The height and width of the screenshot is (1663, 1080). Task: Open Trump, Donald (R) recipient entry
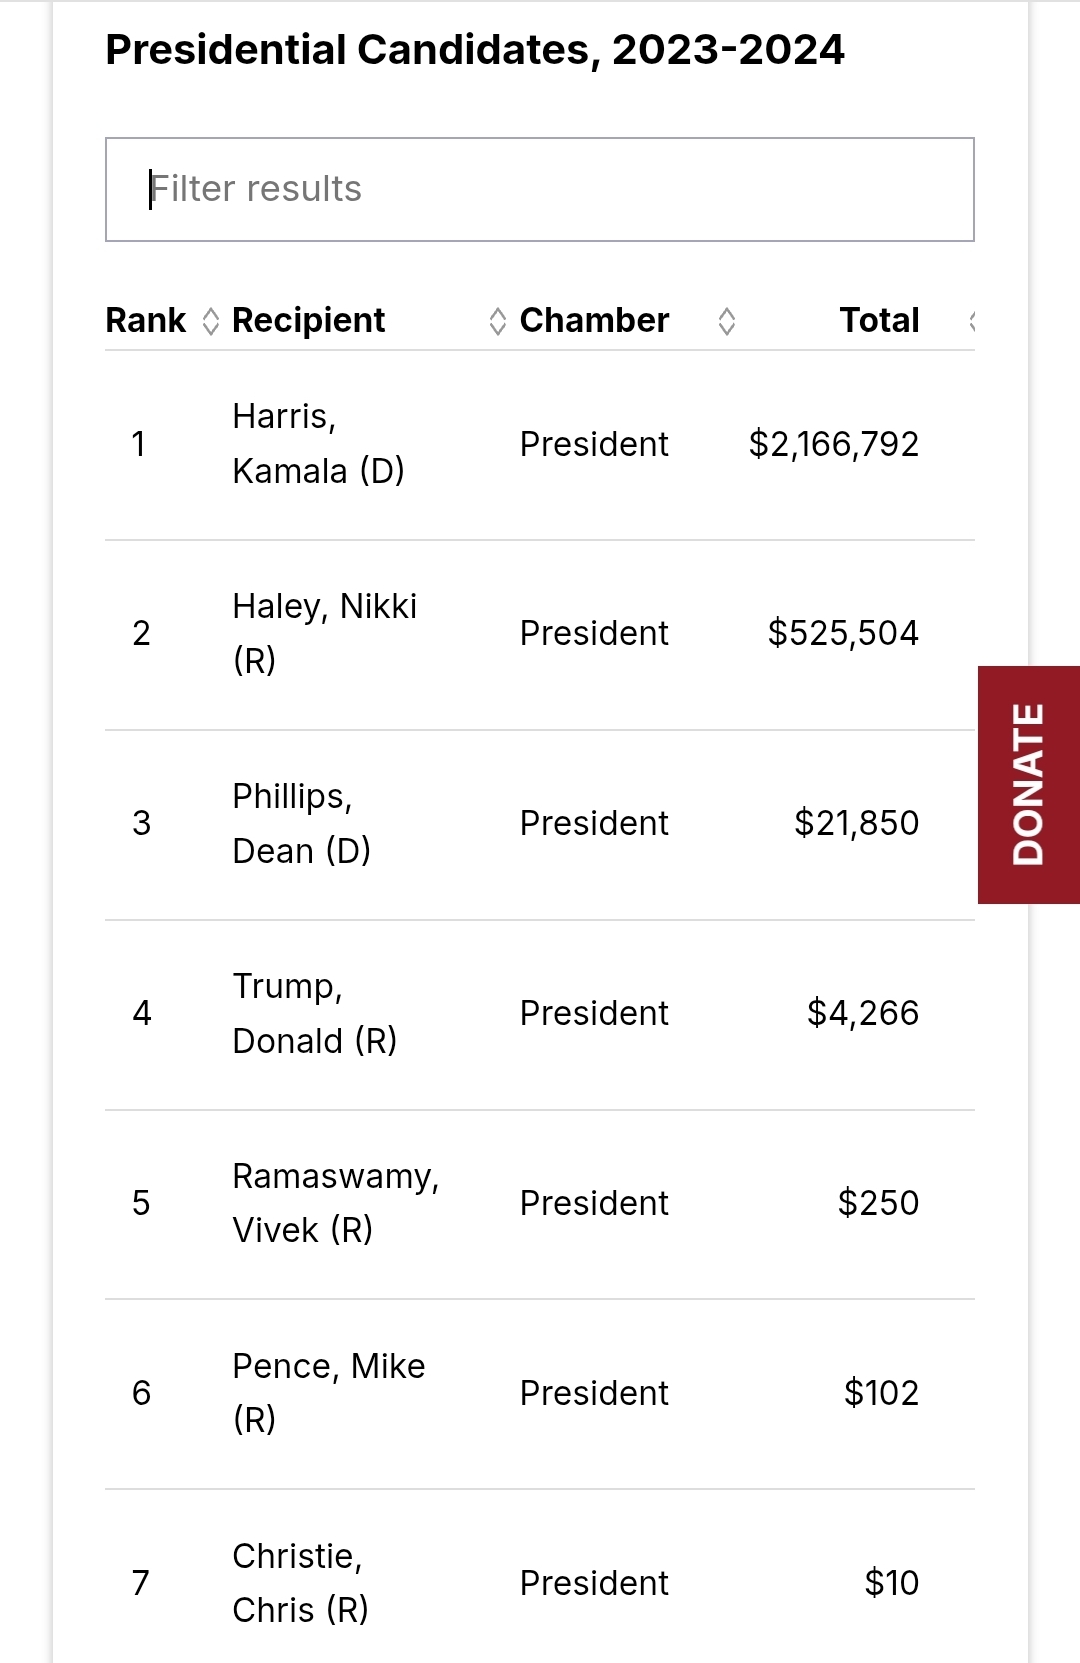point(314,1013)
